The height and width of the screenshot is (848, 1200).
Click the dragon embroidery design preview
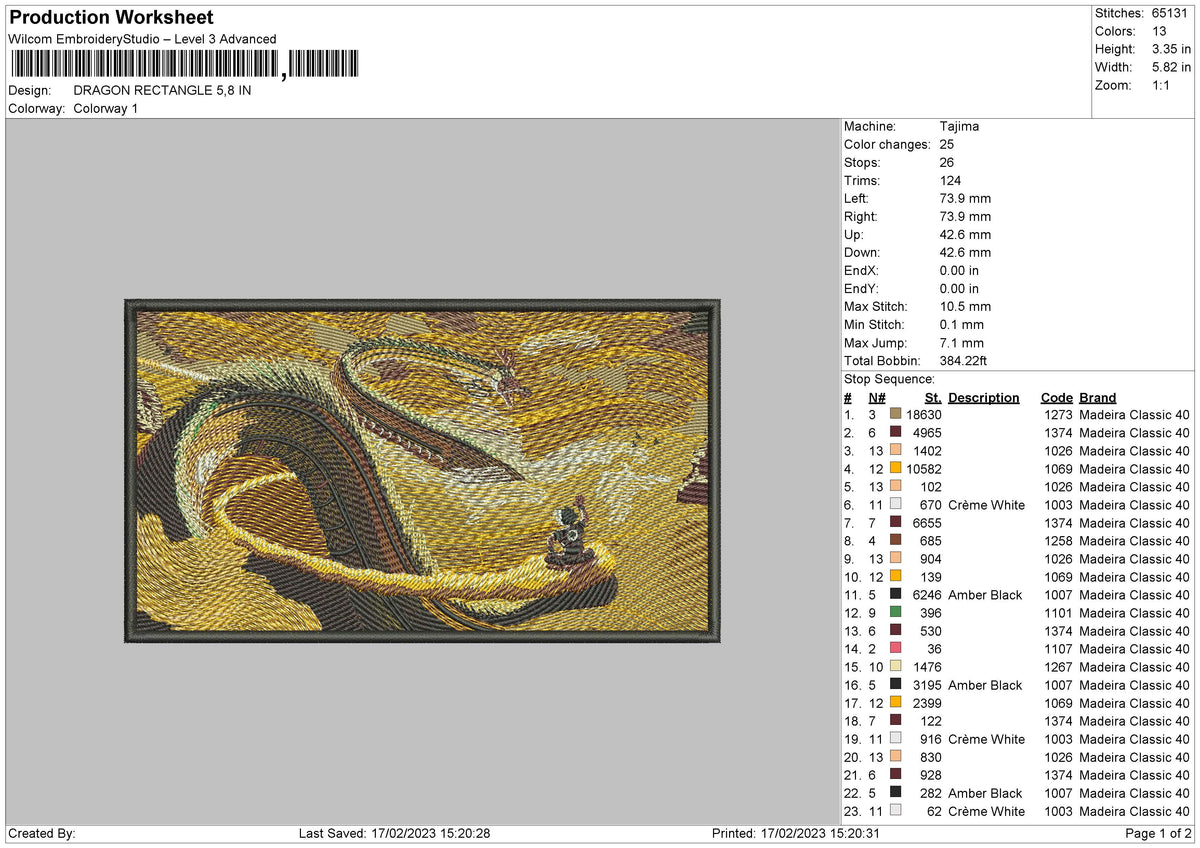point(422,470)
